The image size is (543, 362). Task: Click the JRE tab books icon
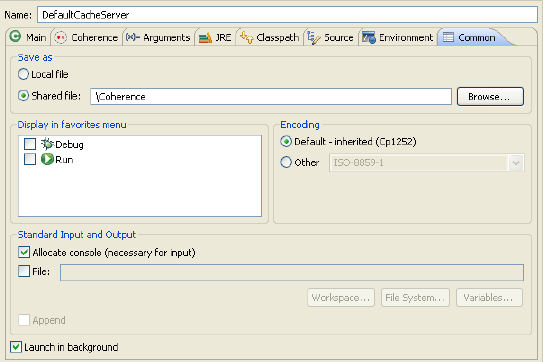(x=205, y=38)
